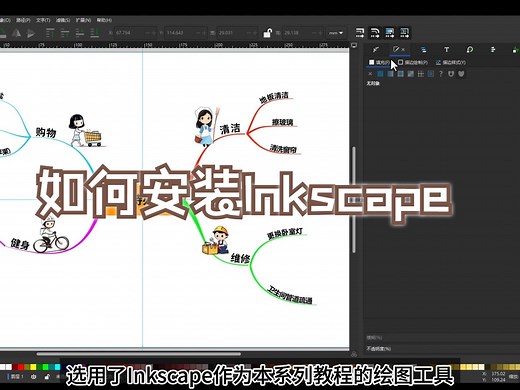Increase the X coordinate with plus button
Screen dimensions: 520x390
coord(154,33)
